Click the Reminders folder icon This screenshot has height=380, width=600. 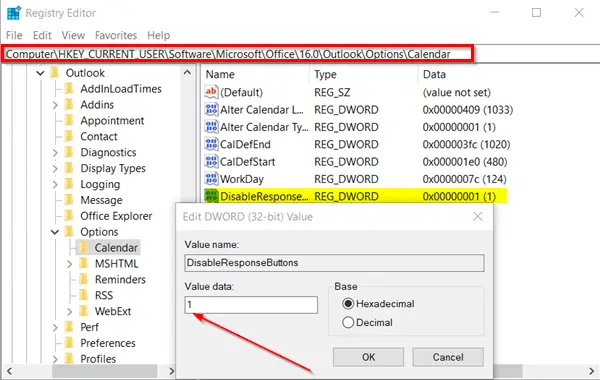point(84,279)
